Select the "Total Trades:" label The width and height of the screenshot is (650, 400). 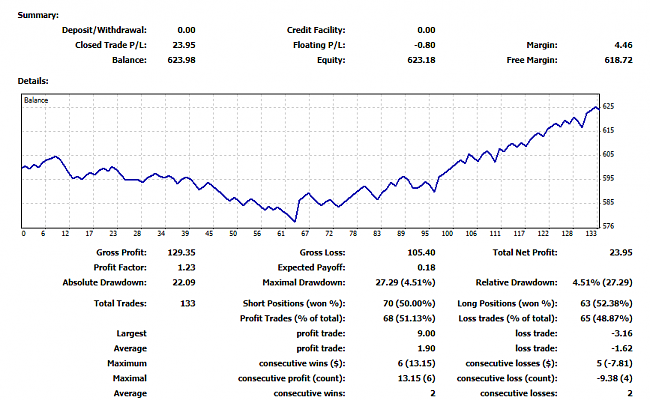point(120,303)
